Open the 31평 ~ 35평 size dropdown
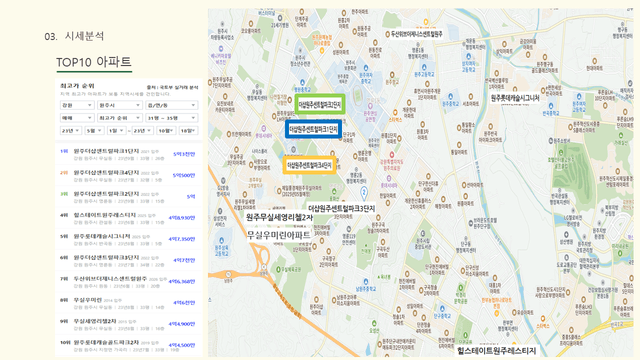 171,118
